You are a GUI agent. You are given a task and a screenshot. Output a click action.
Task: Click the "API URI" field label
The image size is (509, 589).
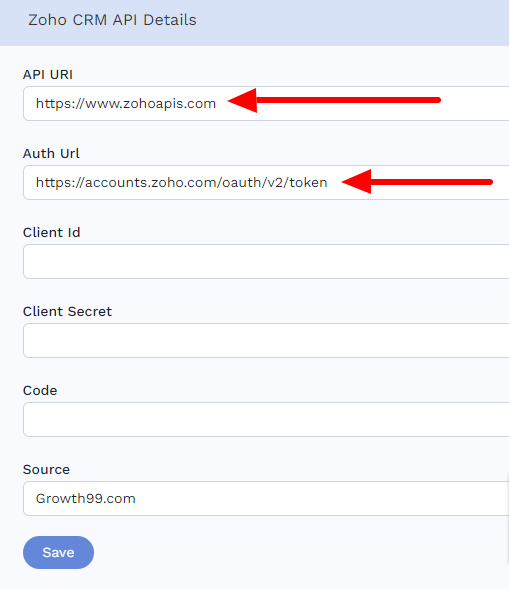point(48,74)
